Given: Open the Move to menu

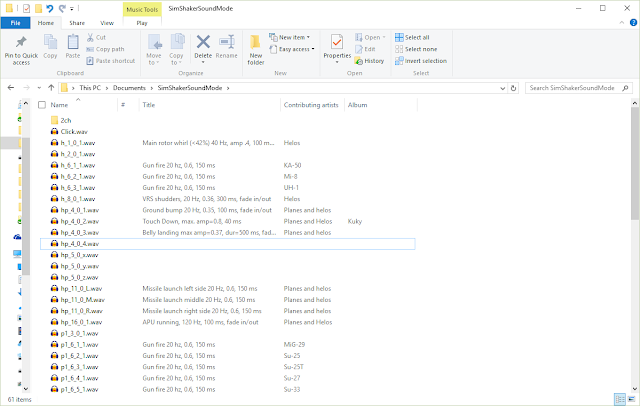Looking at the screenshot, I should coord(154,50).
